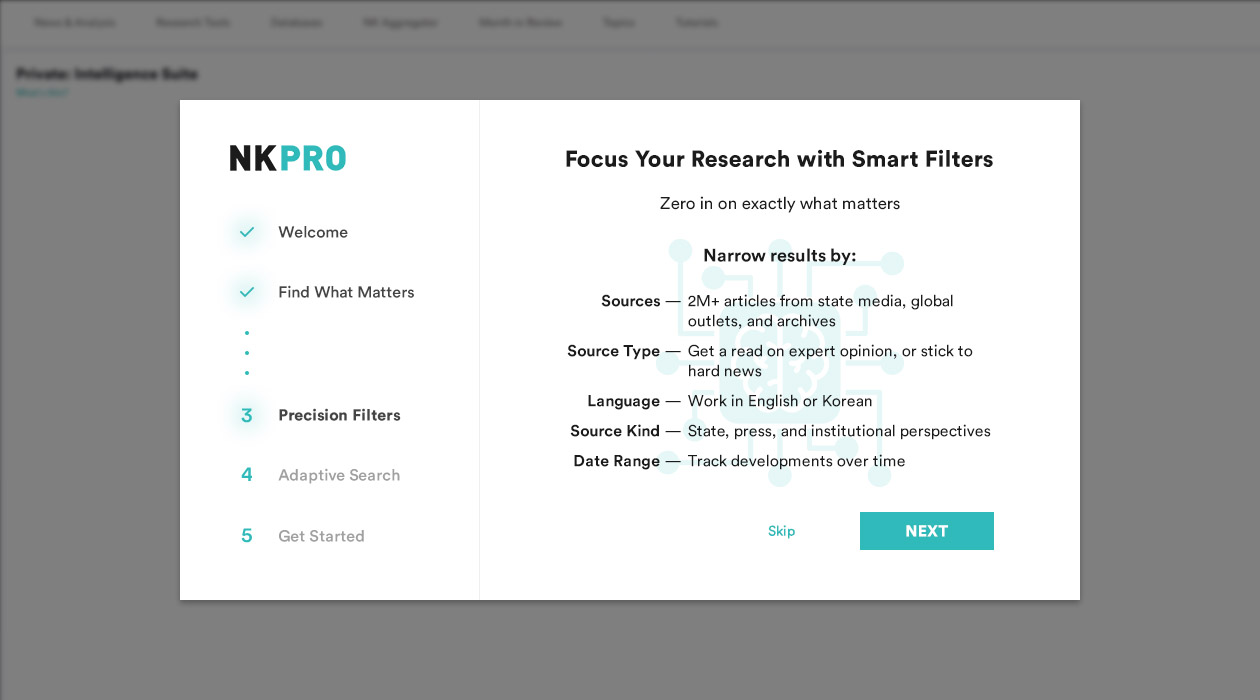Open the Research Tools menu
Screen dimensions: 1260x700
pyautogui.click(x=193, y=22)
